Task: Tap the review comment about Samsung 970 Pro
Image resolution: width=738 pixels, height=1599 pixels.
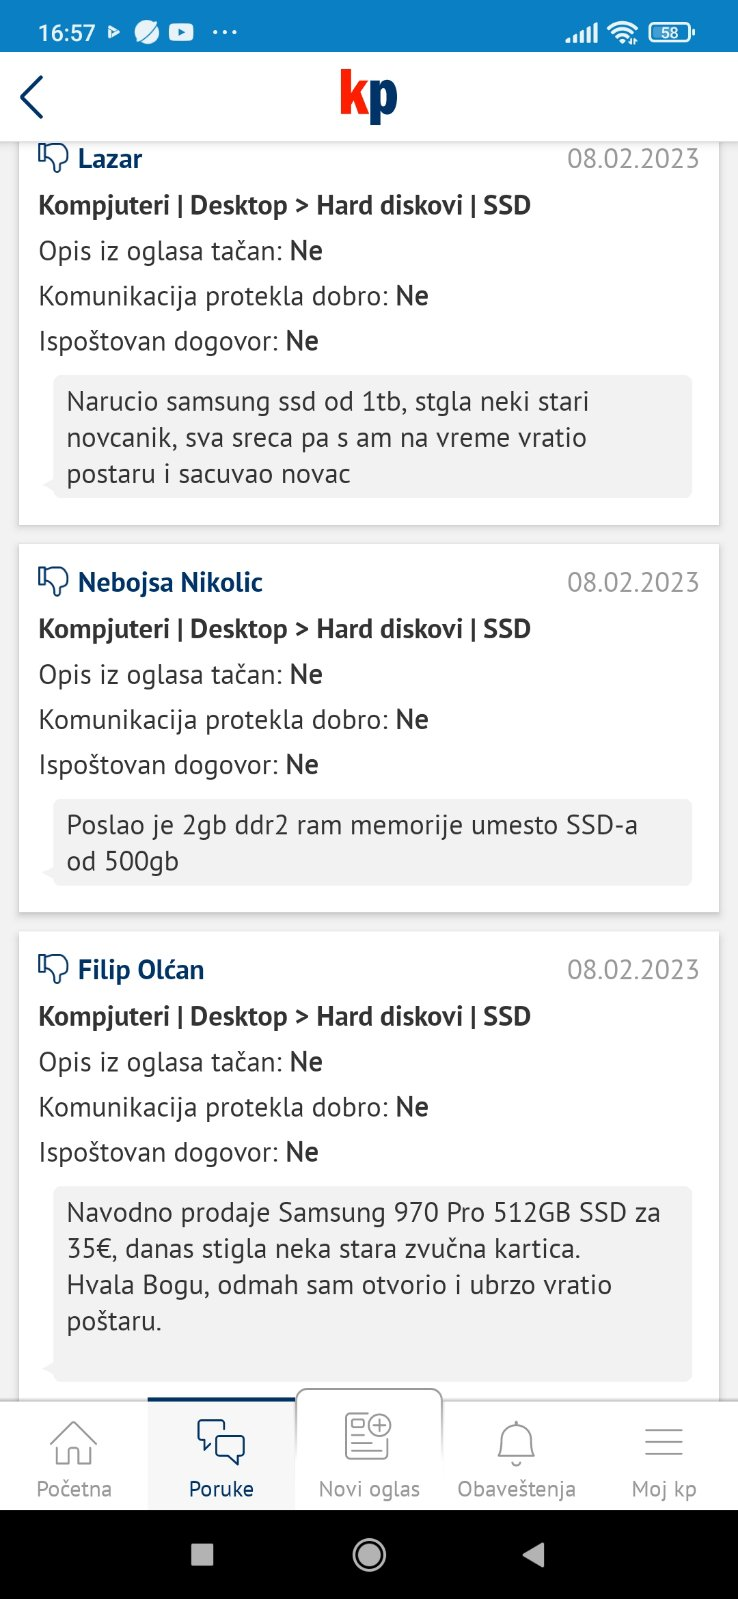Action: [371, 1266]
